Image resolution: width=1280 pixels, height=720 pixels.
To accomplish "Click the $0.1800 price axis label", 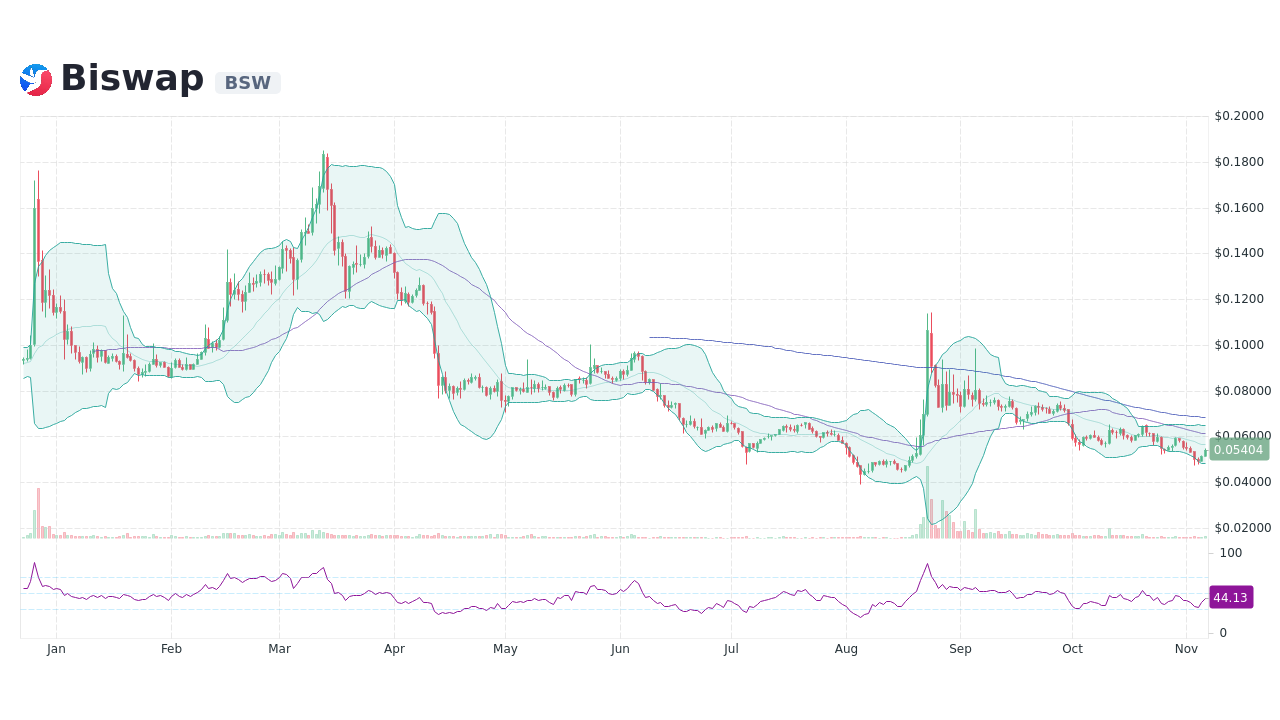I will [1239, 162].
